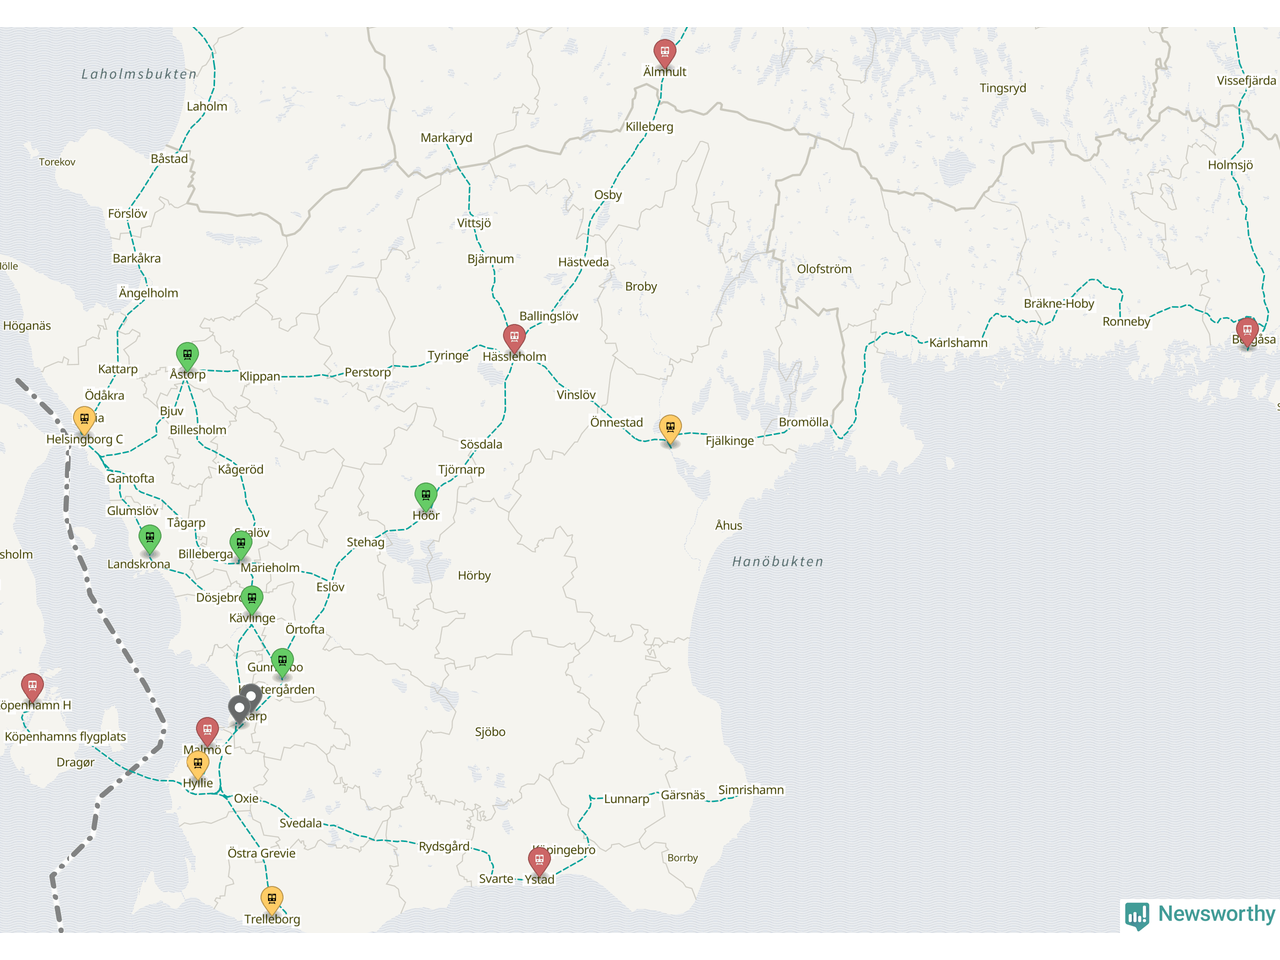1280x960 pixels.
Task: Click the gray pin covering the Åkarp label
Action: point(239,710)
